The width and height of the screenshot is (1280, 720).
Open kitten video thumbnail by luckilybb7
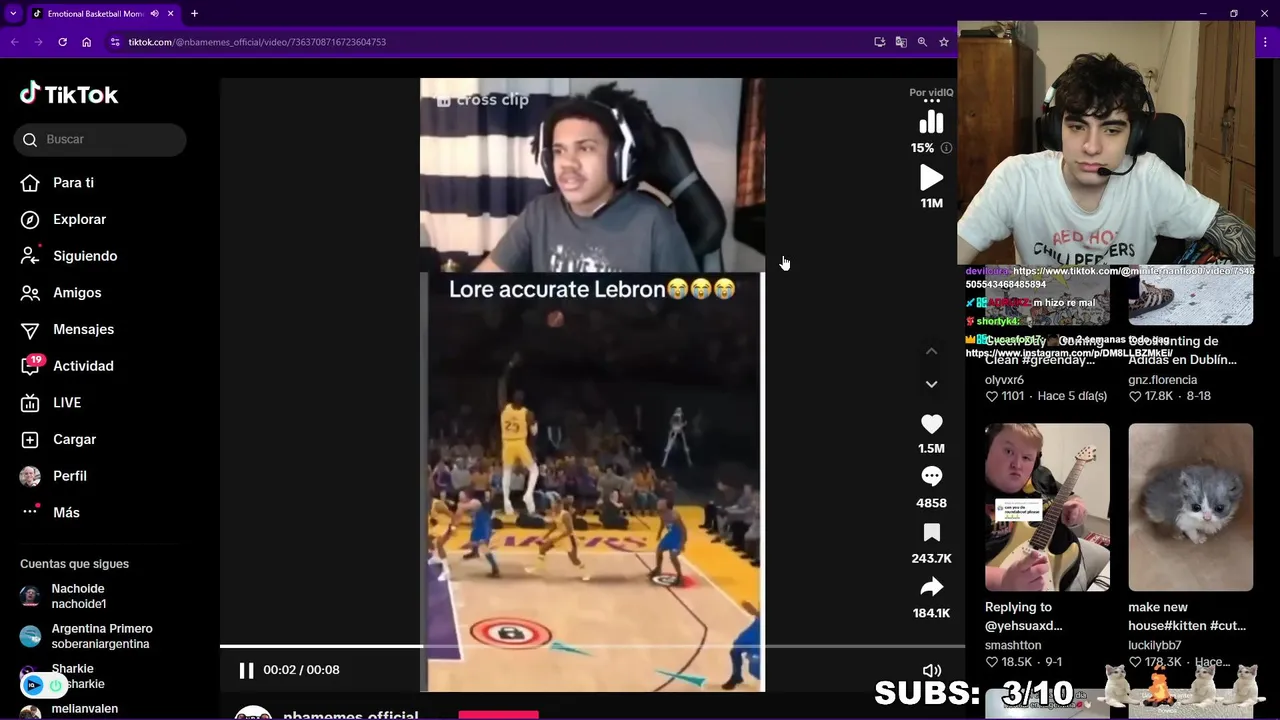[x=1190, y=507]
